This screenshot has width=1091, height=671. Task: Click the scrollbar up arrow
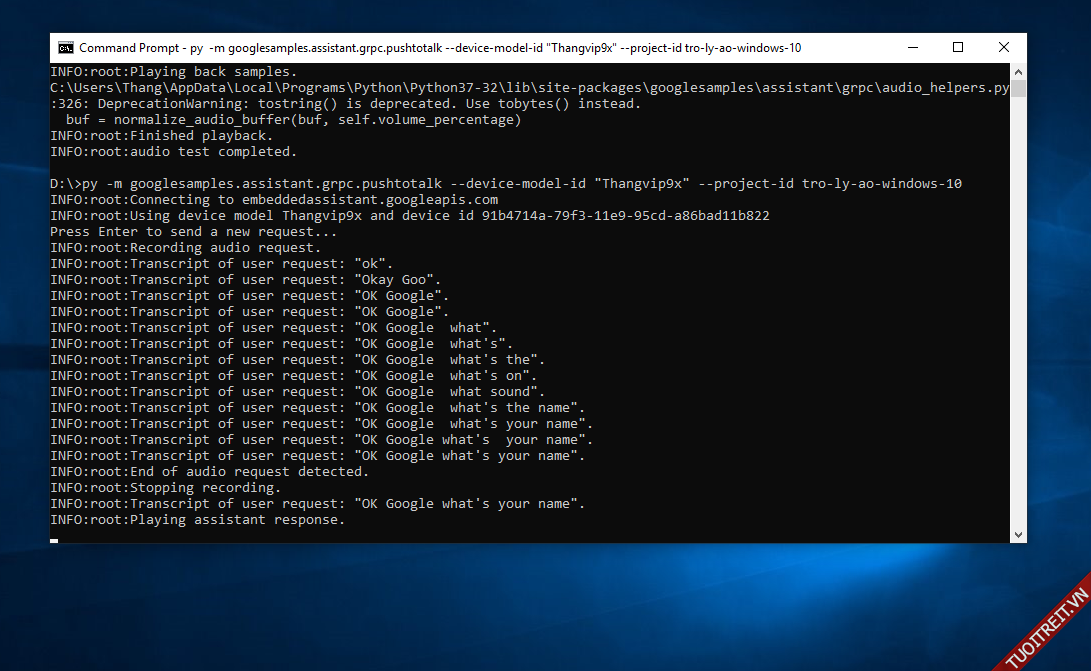click(1018, 71)
